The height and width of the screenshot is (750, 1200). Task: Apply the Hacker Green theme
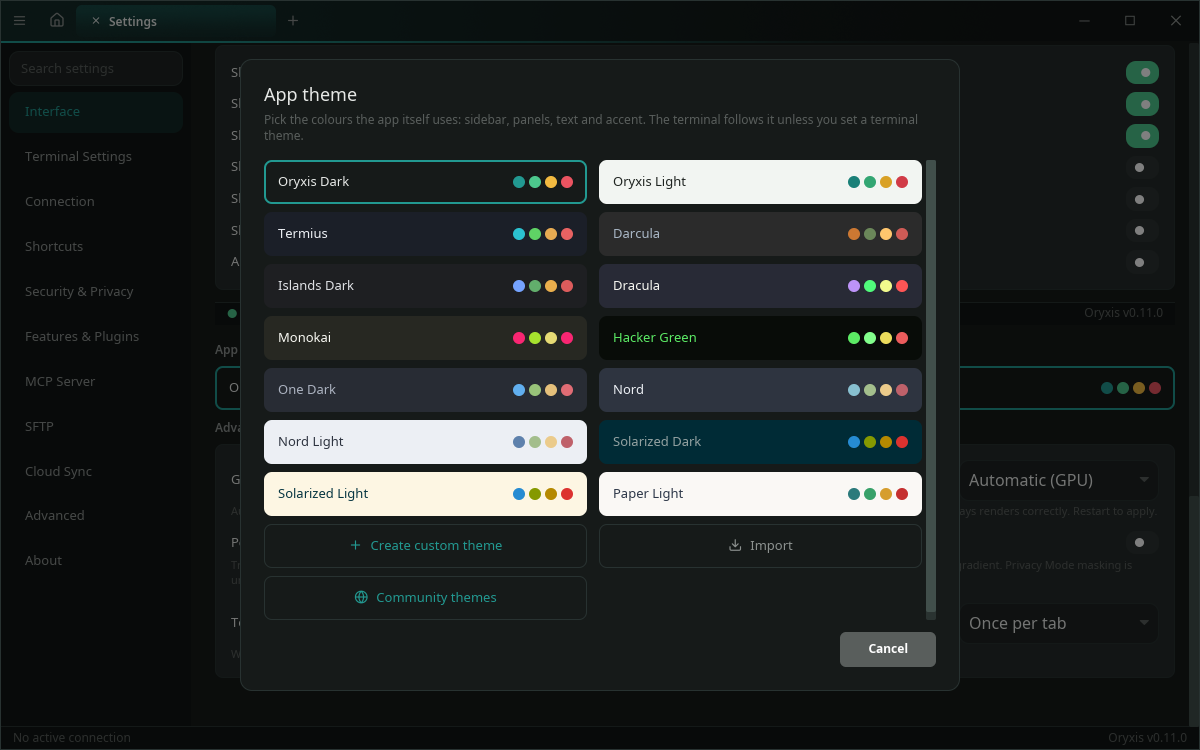click(760, 338)
